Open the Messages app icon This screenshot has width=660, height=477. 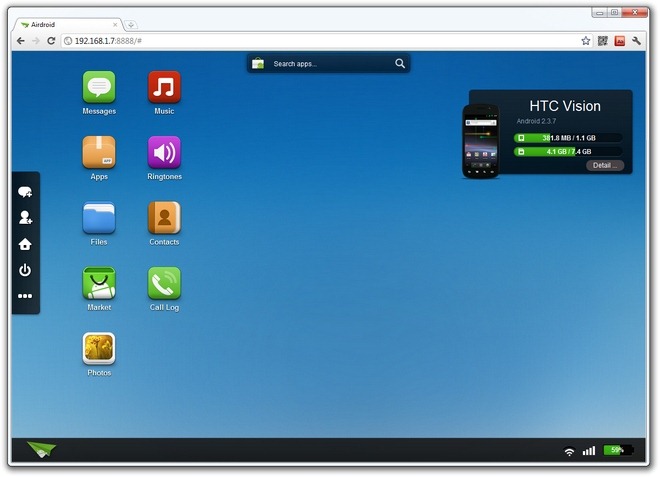click(99, 87)
